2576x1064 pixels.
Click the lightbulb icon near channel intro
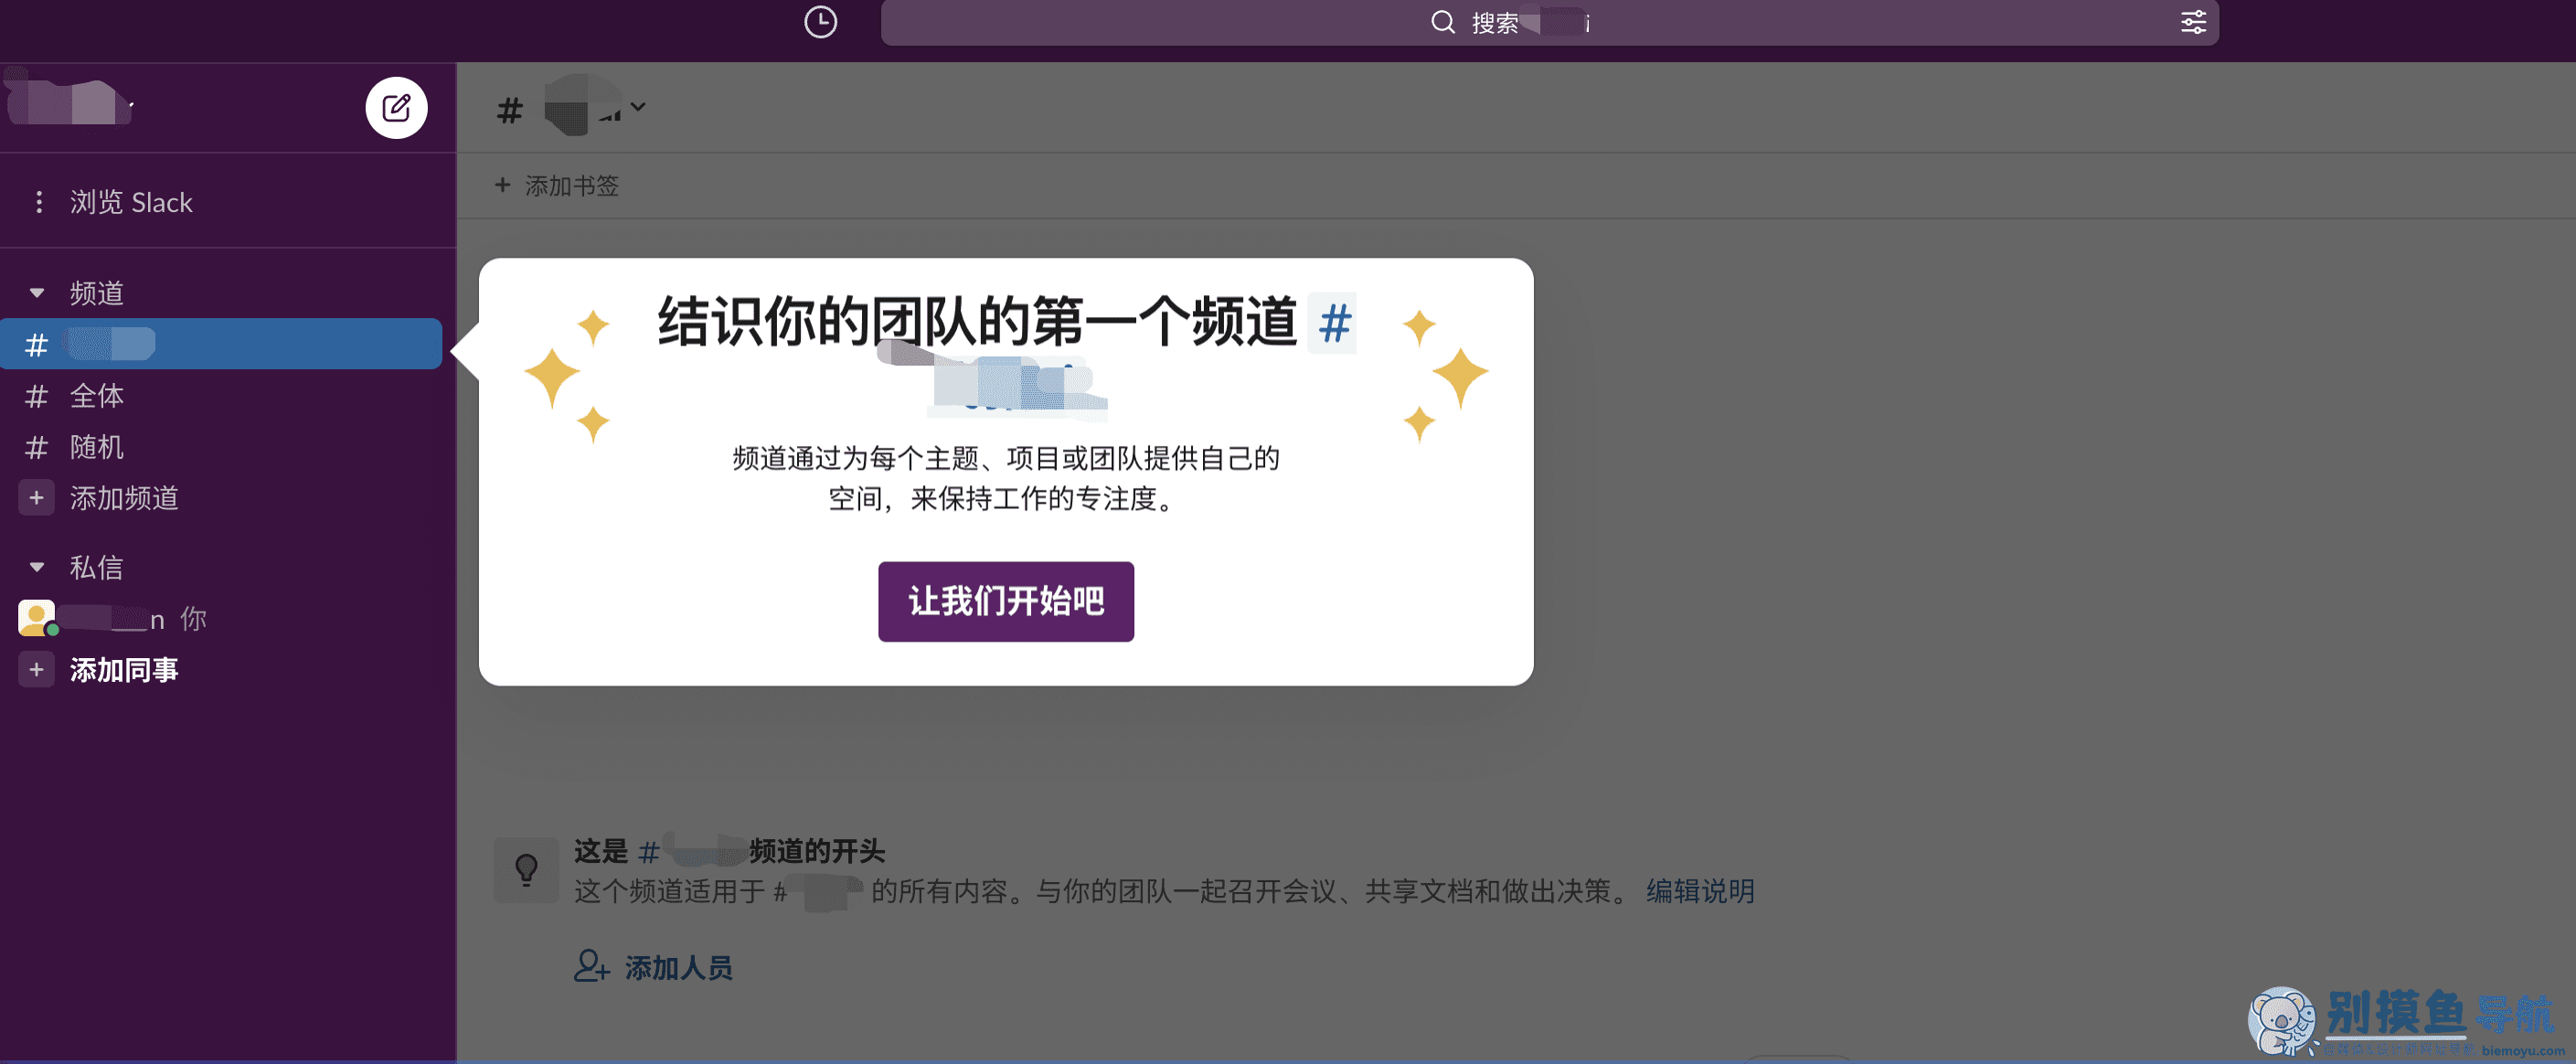(x=526, y=869)
